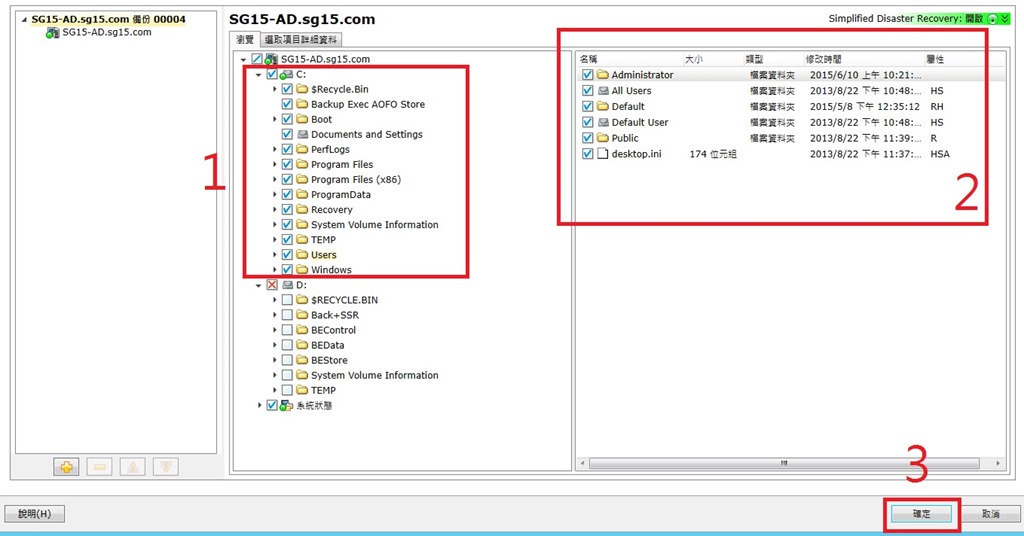Open the 選取項目詳細資料 tab
The image size is (1024, 536).
point(300,40)
